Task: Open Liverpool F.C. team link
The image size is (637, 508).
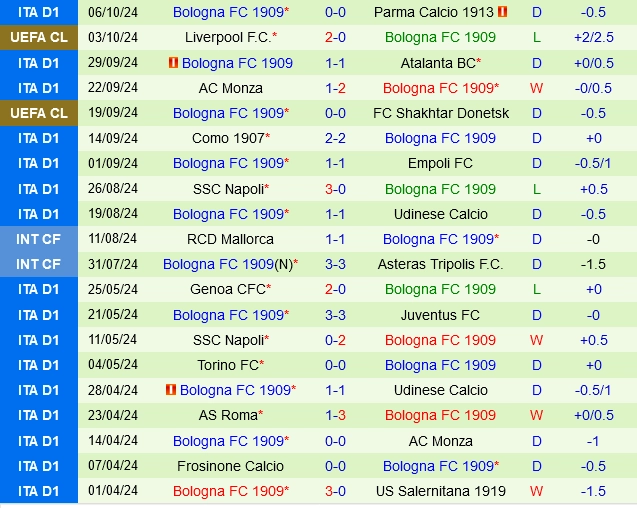Action: click(228, 37)
